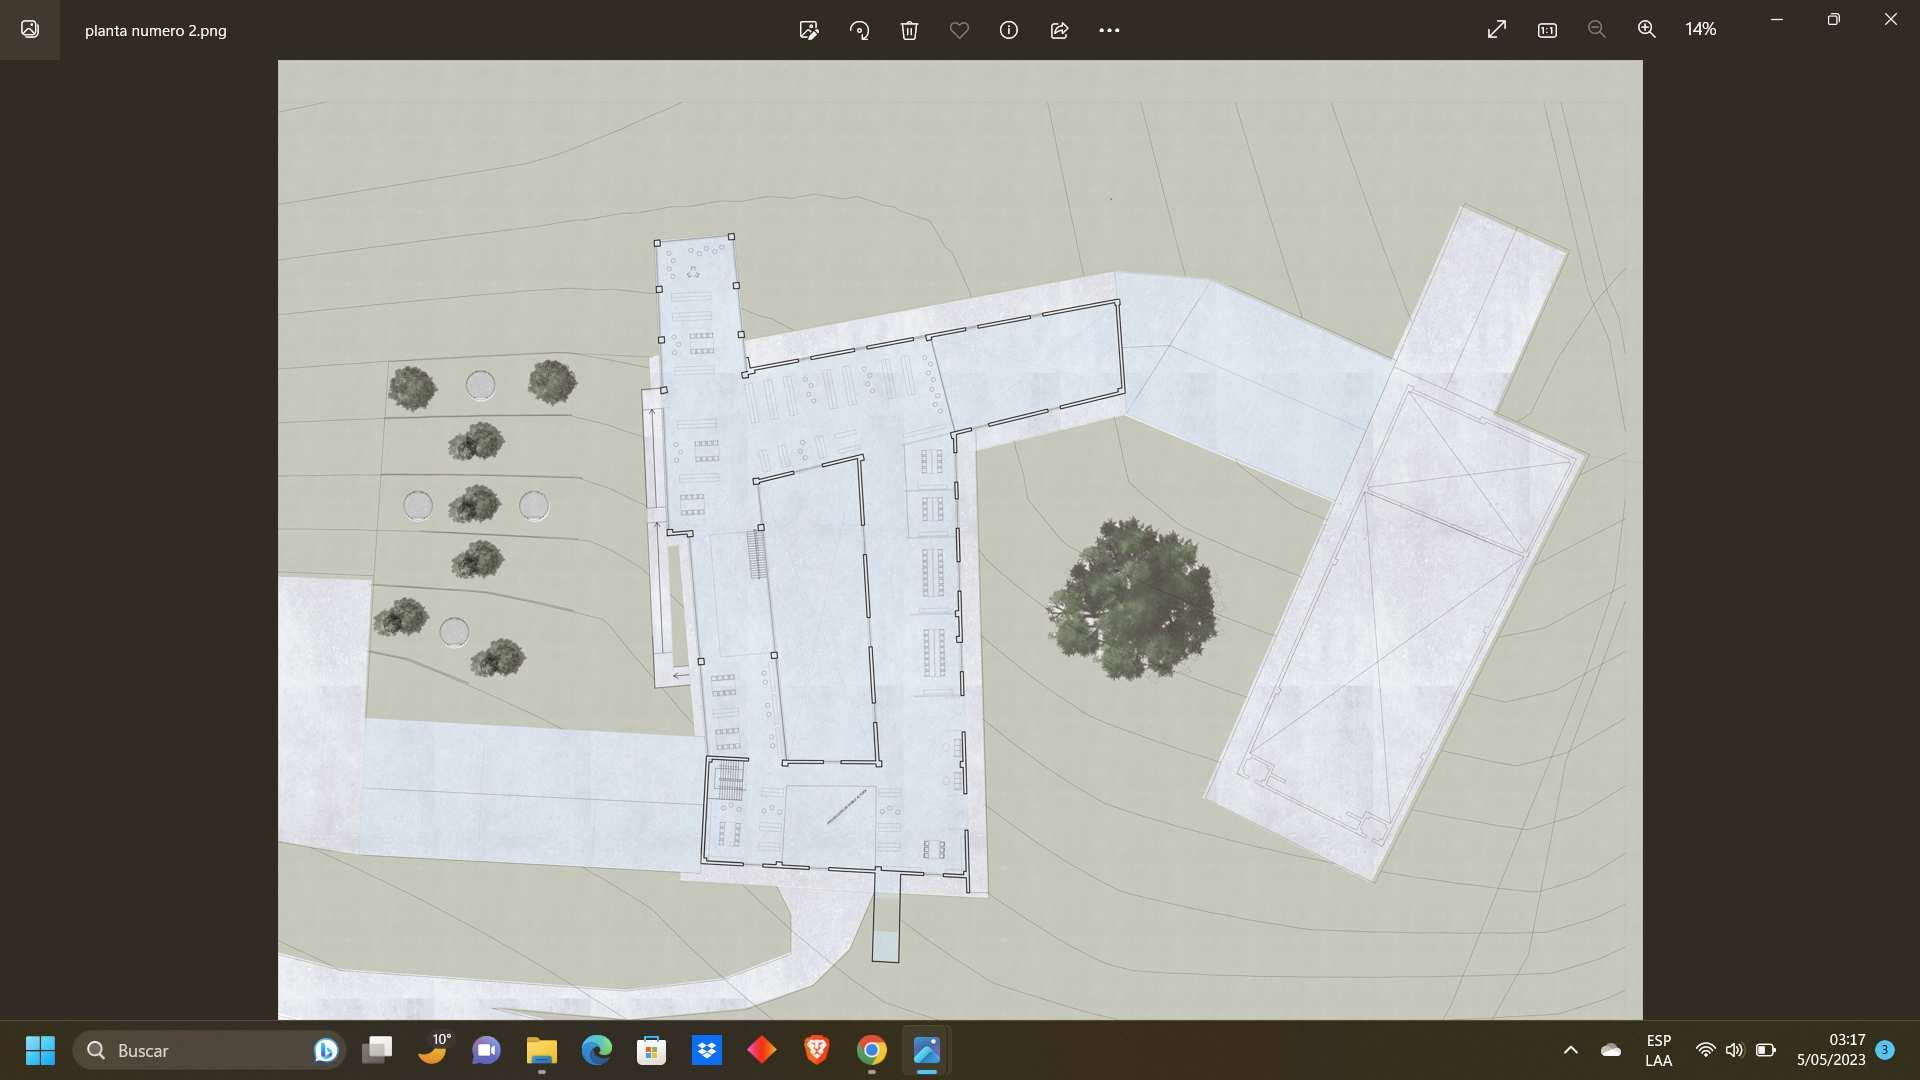
Task: Click the zoom out magnifier
Action: 1597,30
